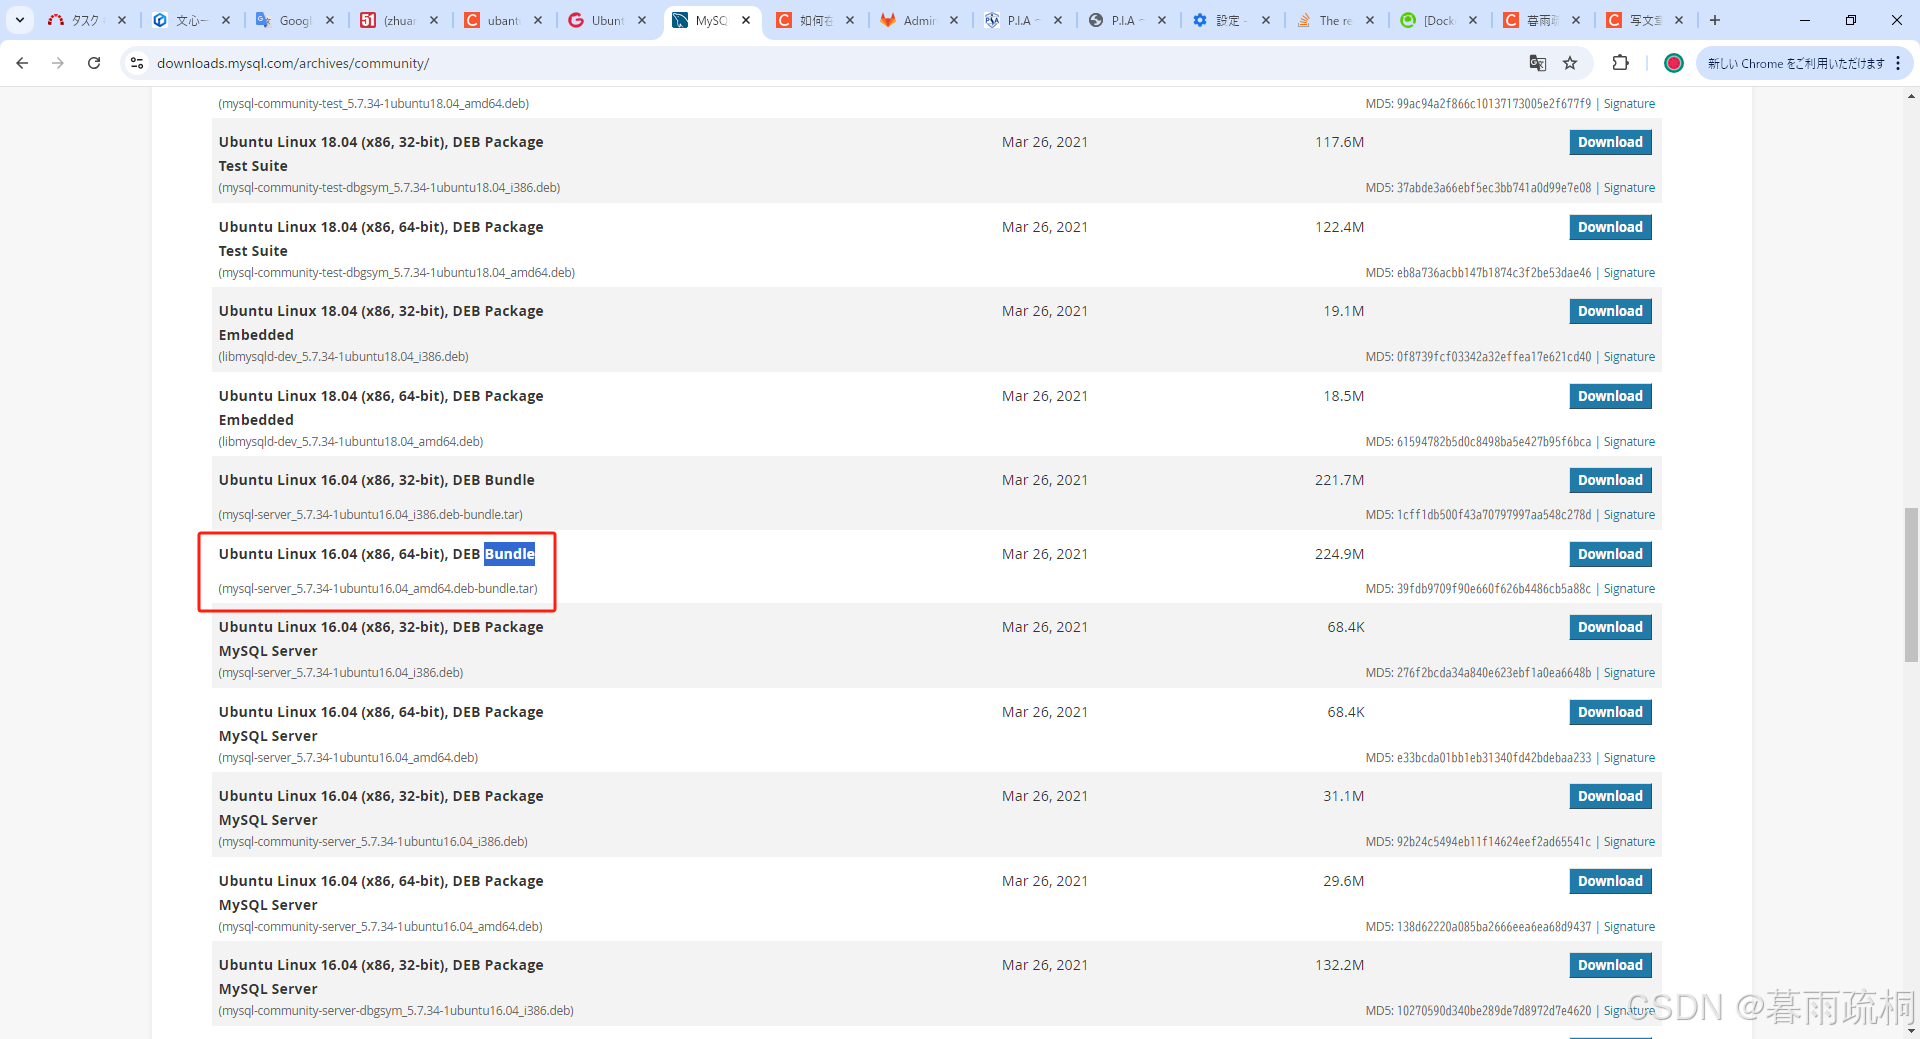This screenshot has height=1039, width=1920.
Task: Close the Admir tab
Action: pos(954,20)
